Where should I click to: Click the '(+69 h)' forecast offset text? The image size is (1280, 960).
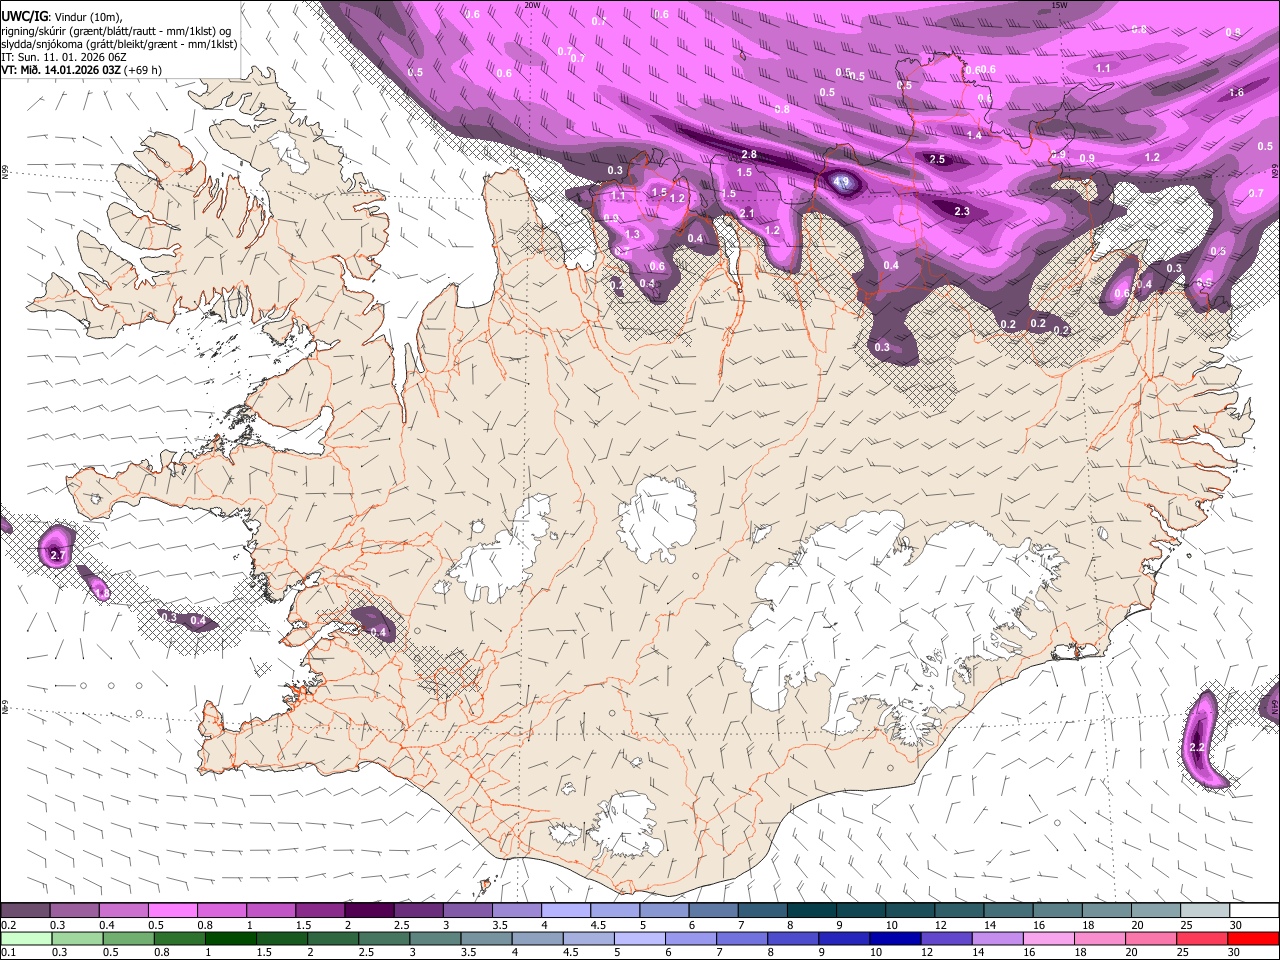point(143,70)
